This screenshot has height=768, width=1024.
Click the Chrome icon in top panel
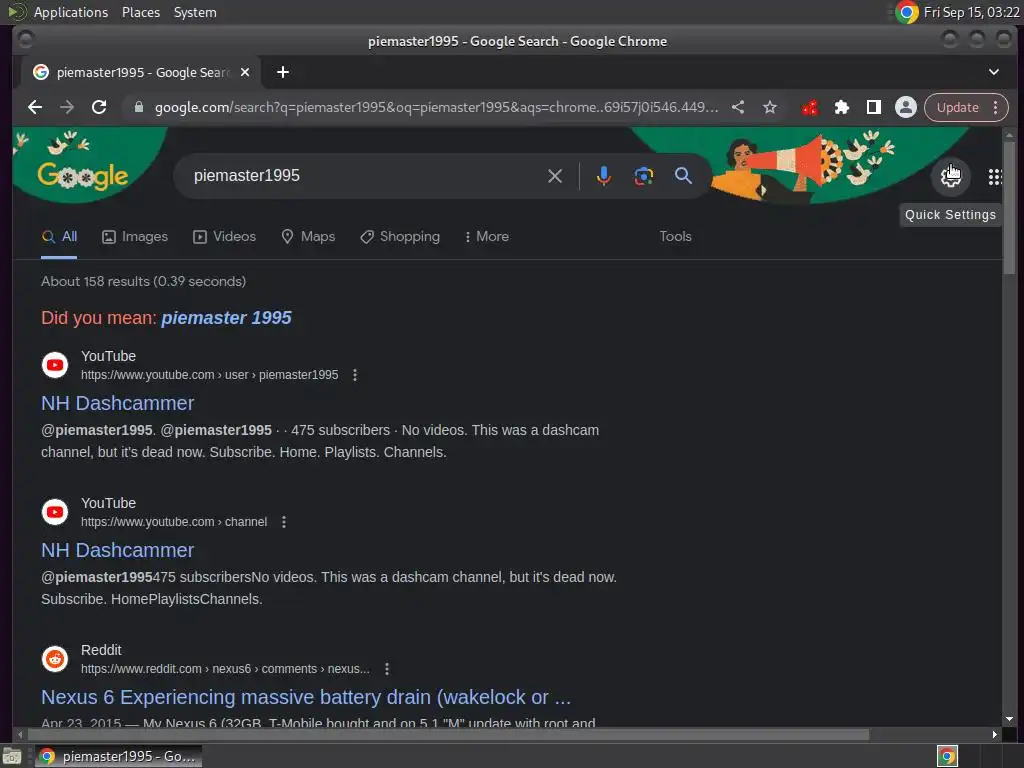[906, 12]
